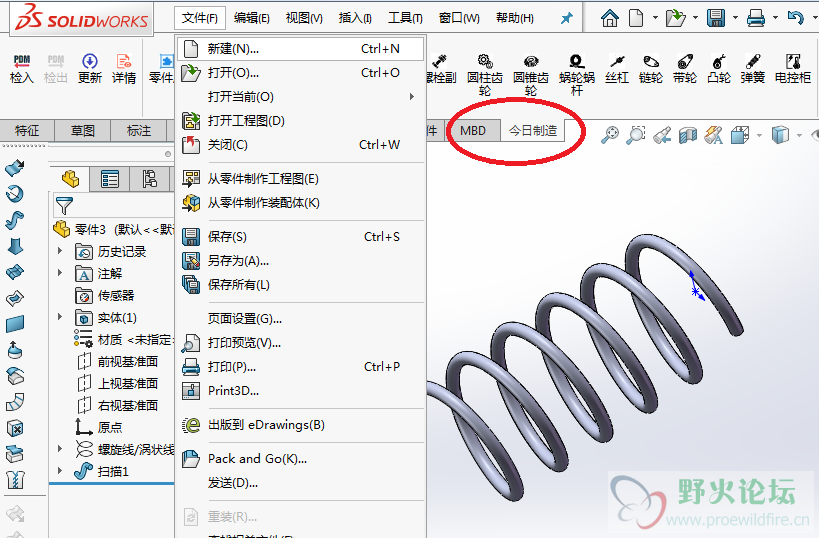819x538 pixels.
Task: Pin the menu bar with pushpin icon
Action: [566, 19]
